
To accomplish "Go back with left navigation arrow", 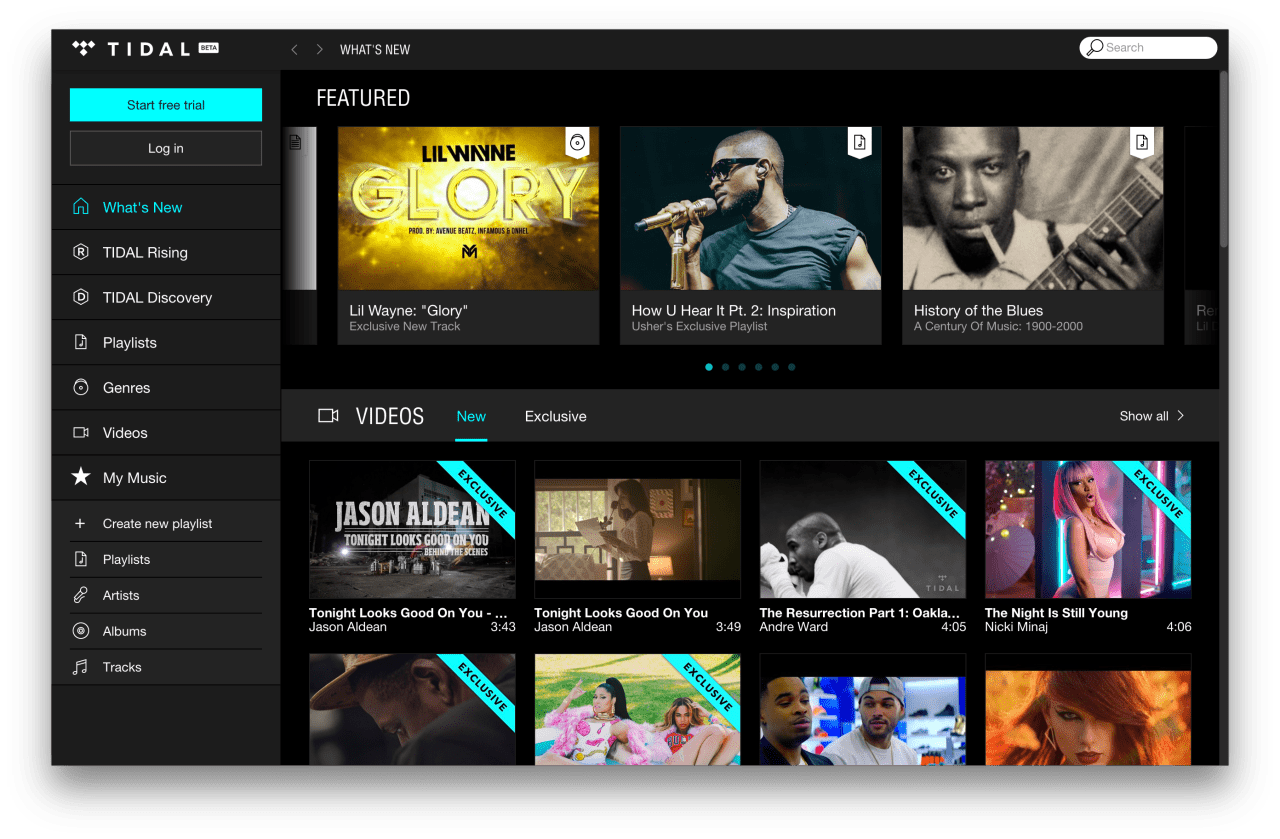I will [294, 49].
